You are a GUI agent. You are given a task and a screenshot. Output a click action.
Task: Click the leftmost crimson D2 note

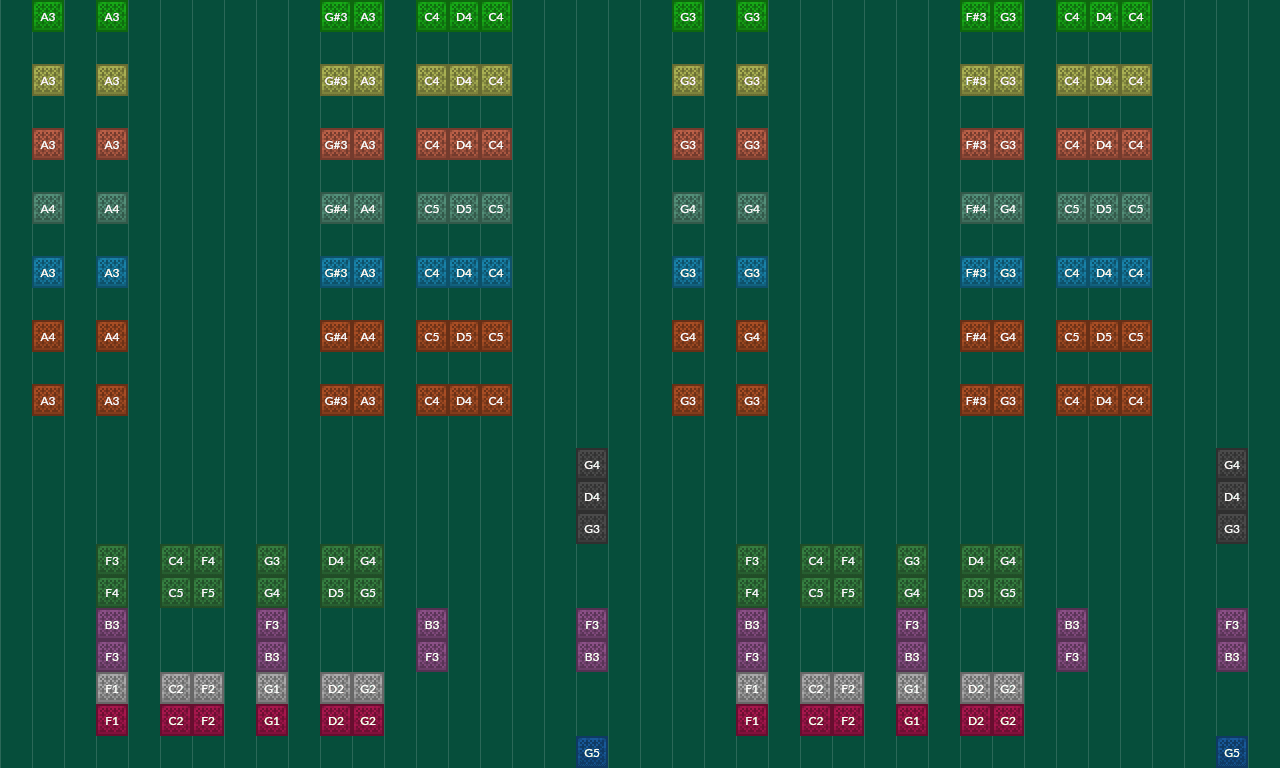[336, 720]
